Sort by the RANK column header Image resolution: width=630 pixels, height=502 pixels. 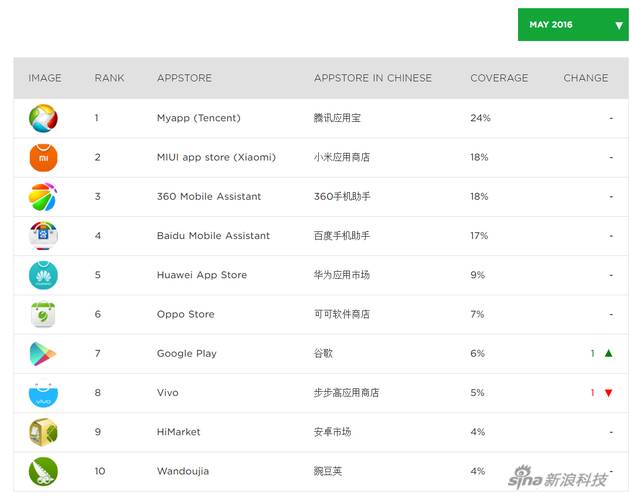coord(109,78)
